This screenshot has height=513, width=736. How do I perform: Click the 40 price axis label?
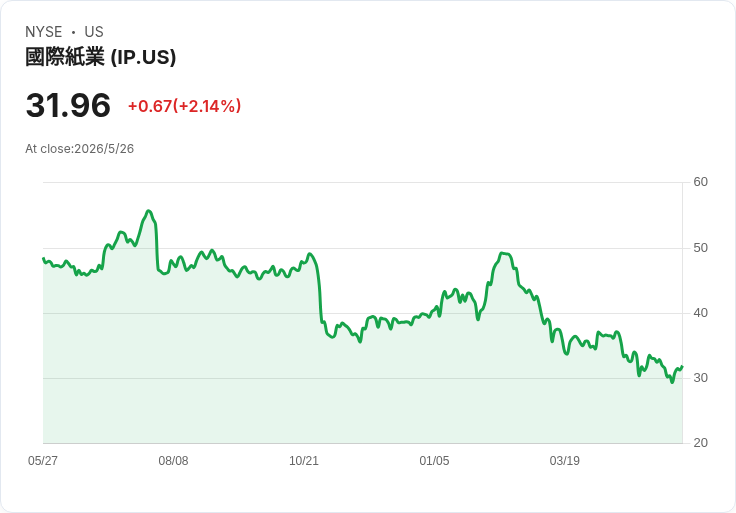coord(700,313)
